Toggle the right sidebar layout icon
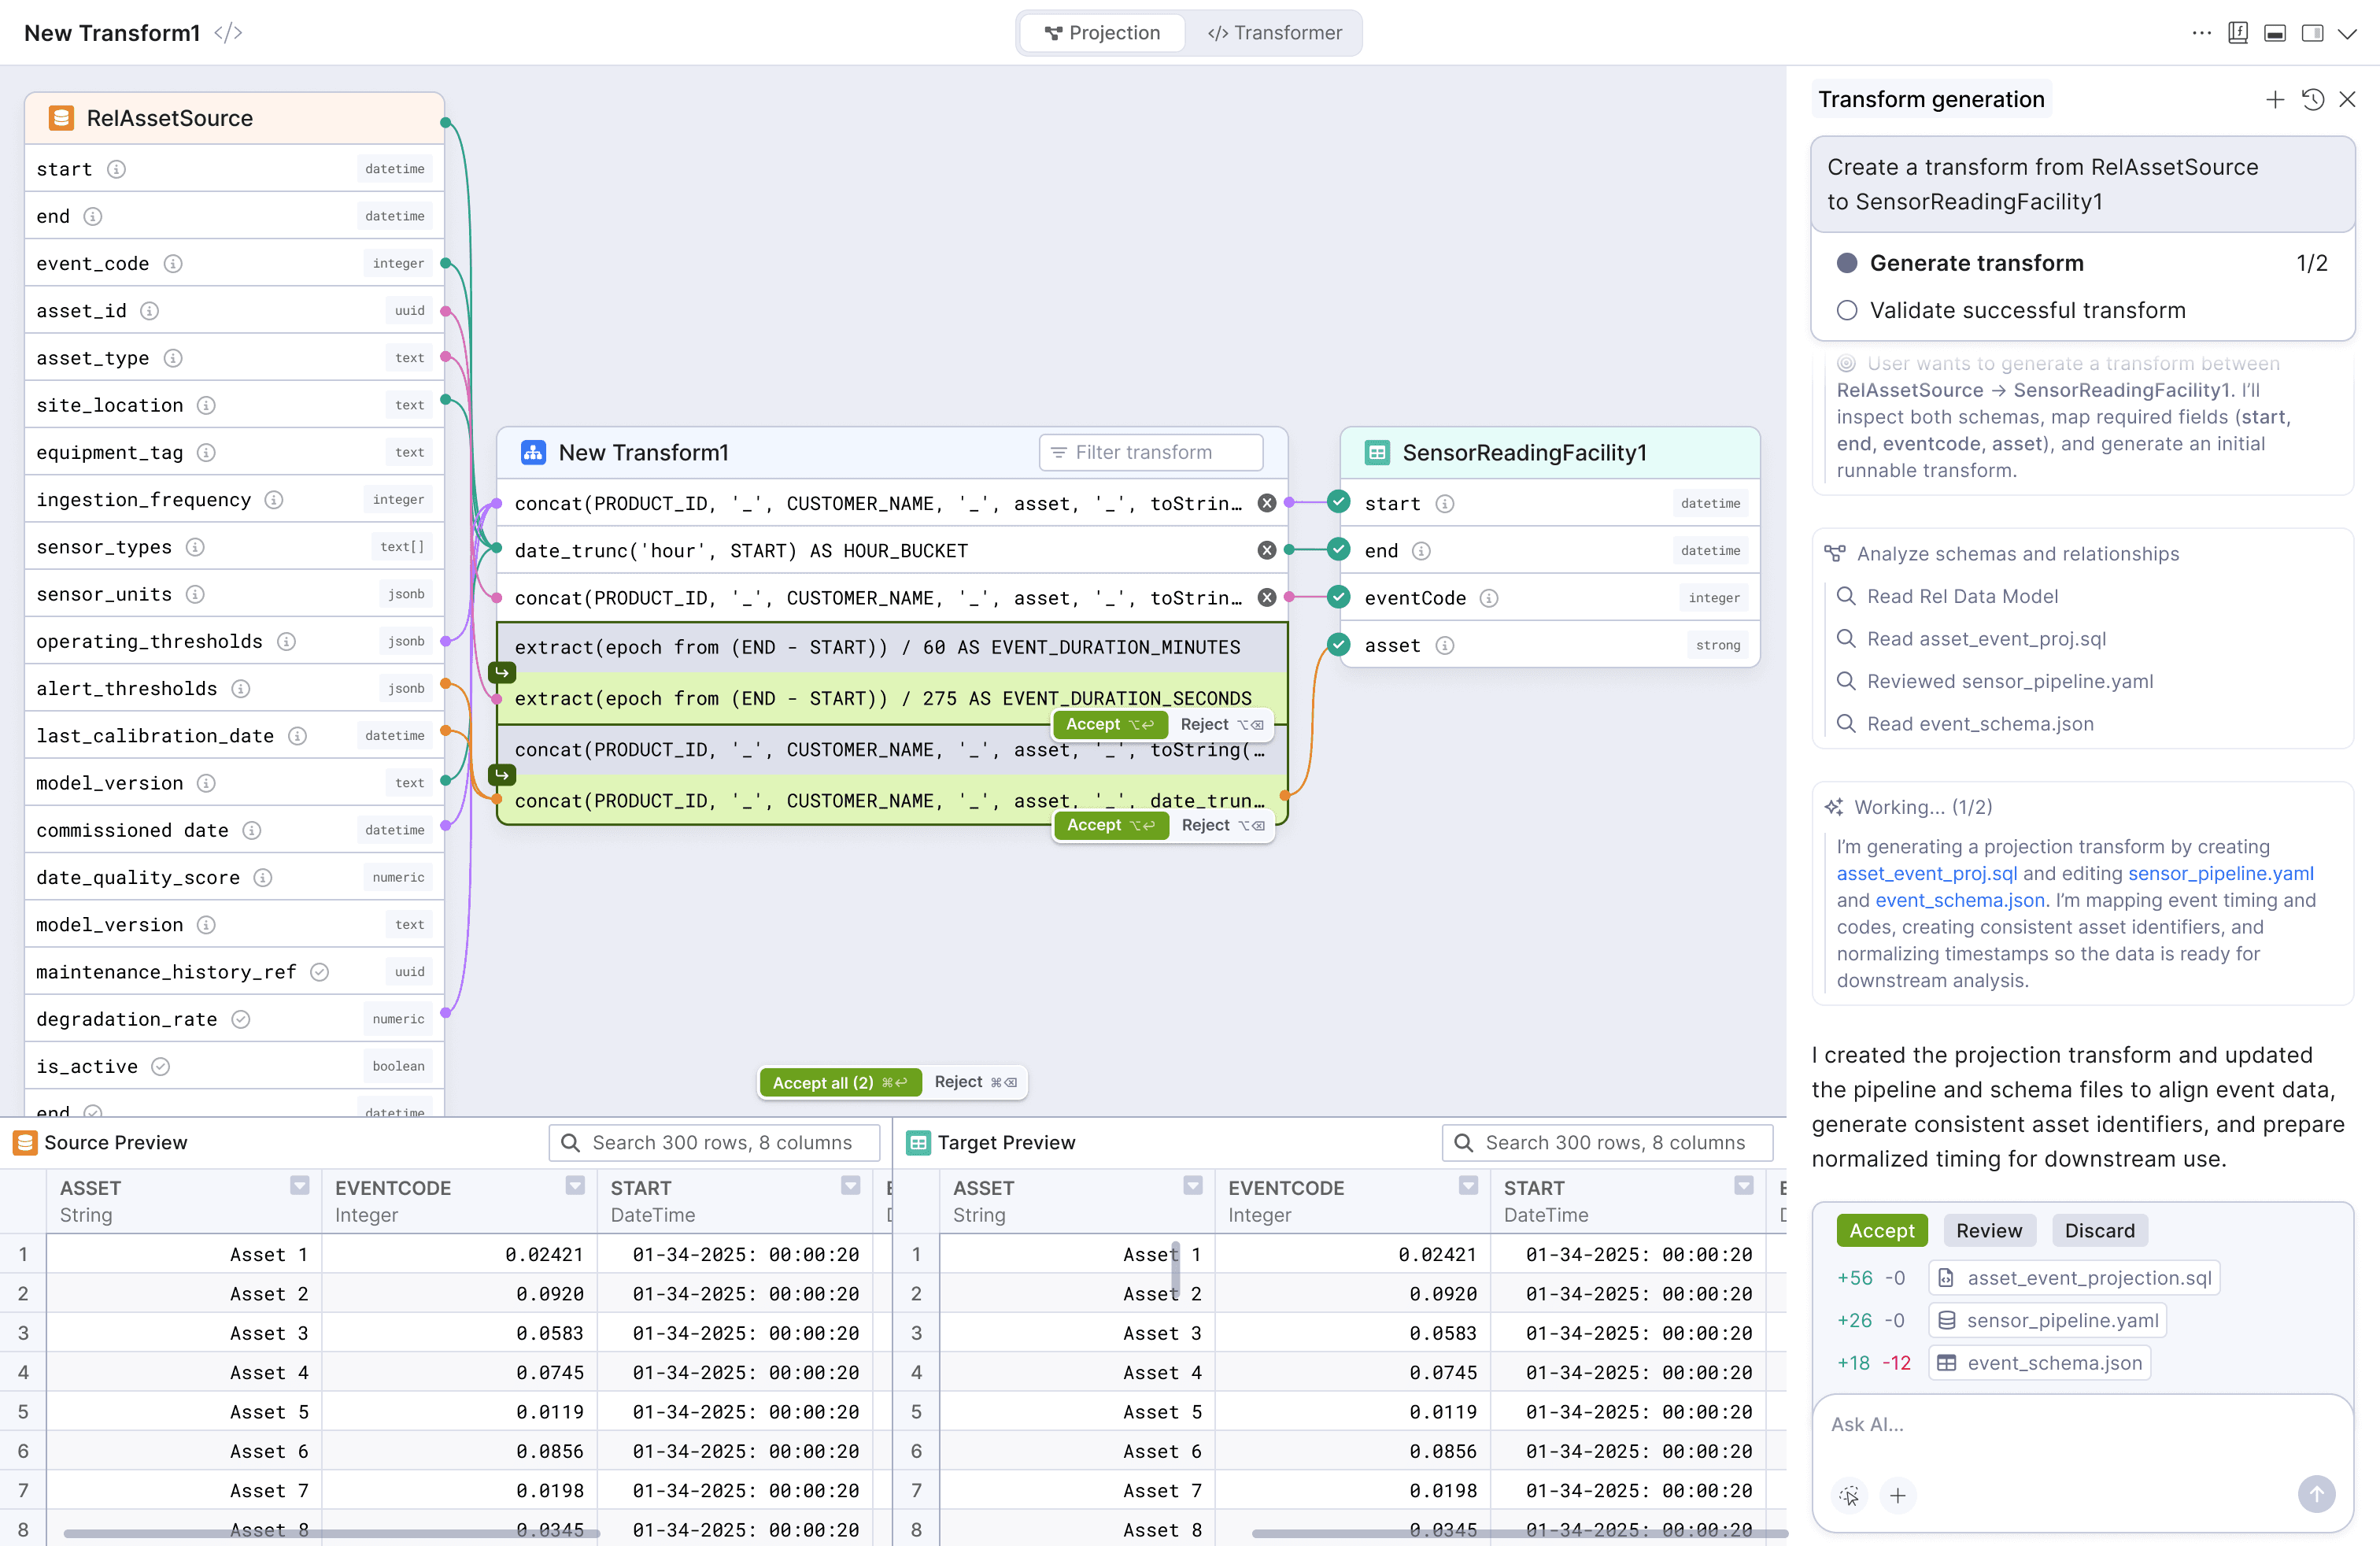This screenshot has width=2380, height=1546. click(x=2312, y=33)
